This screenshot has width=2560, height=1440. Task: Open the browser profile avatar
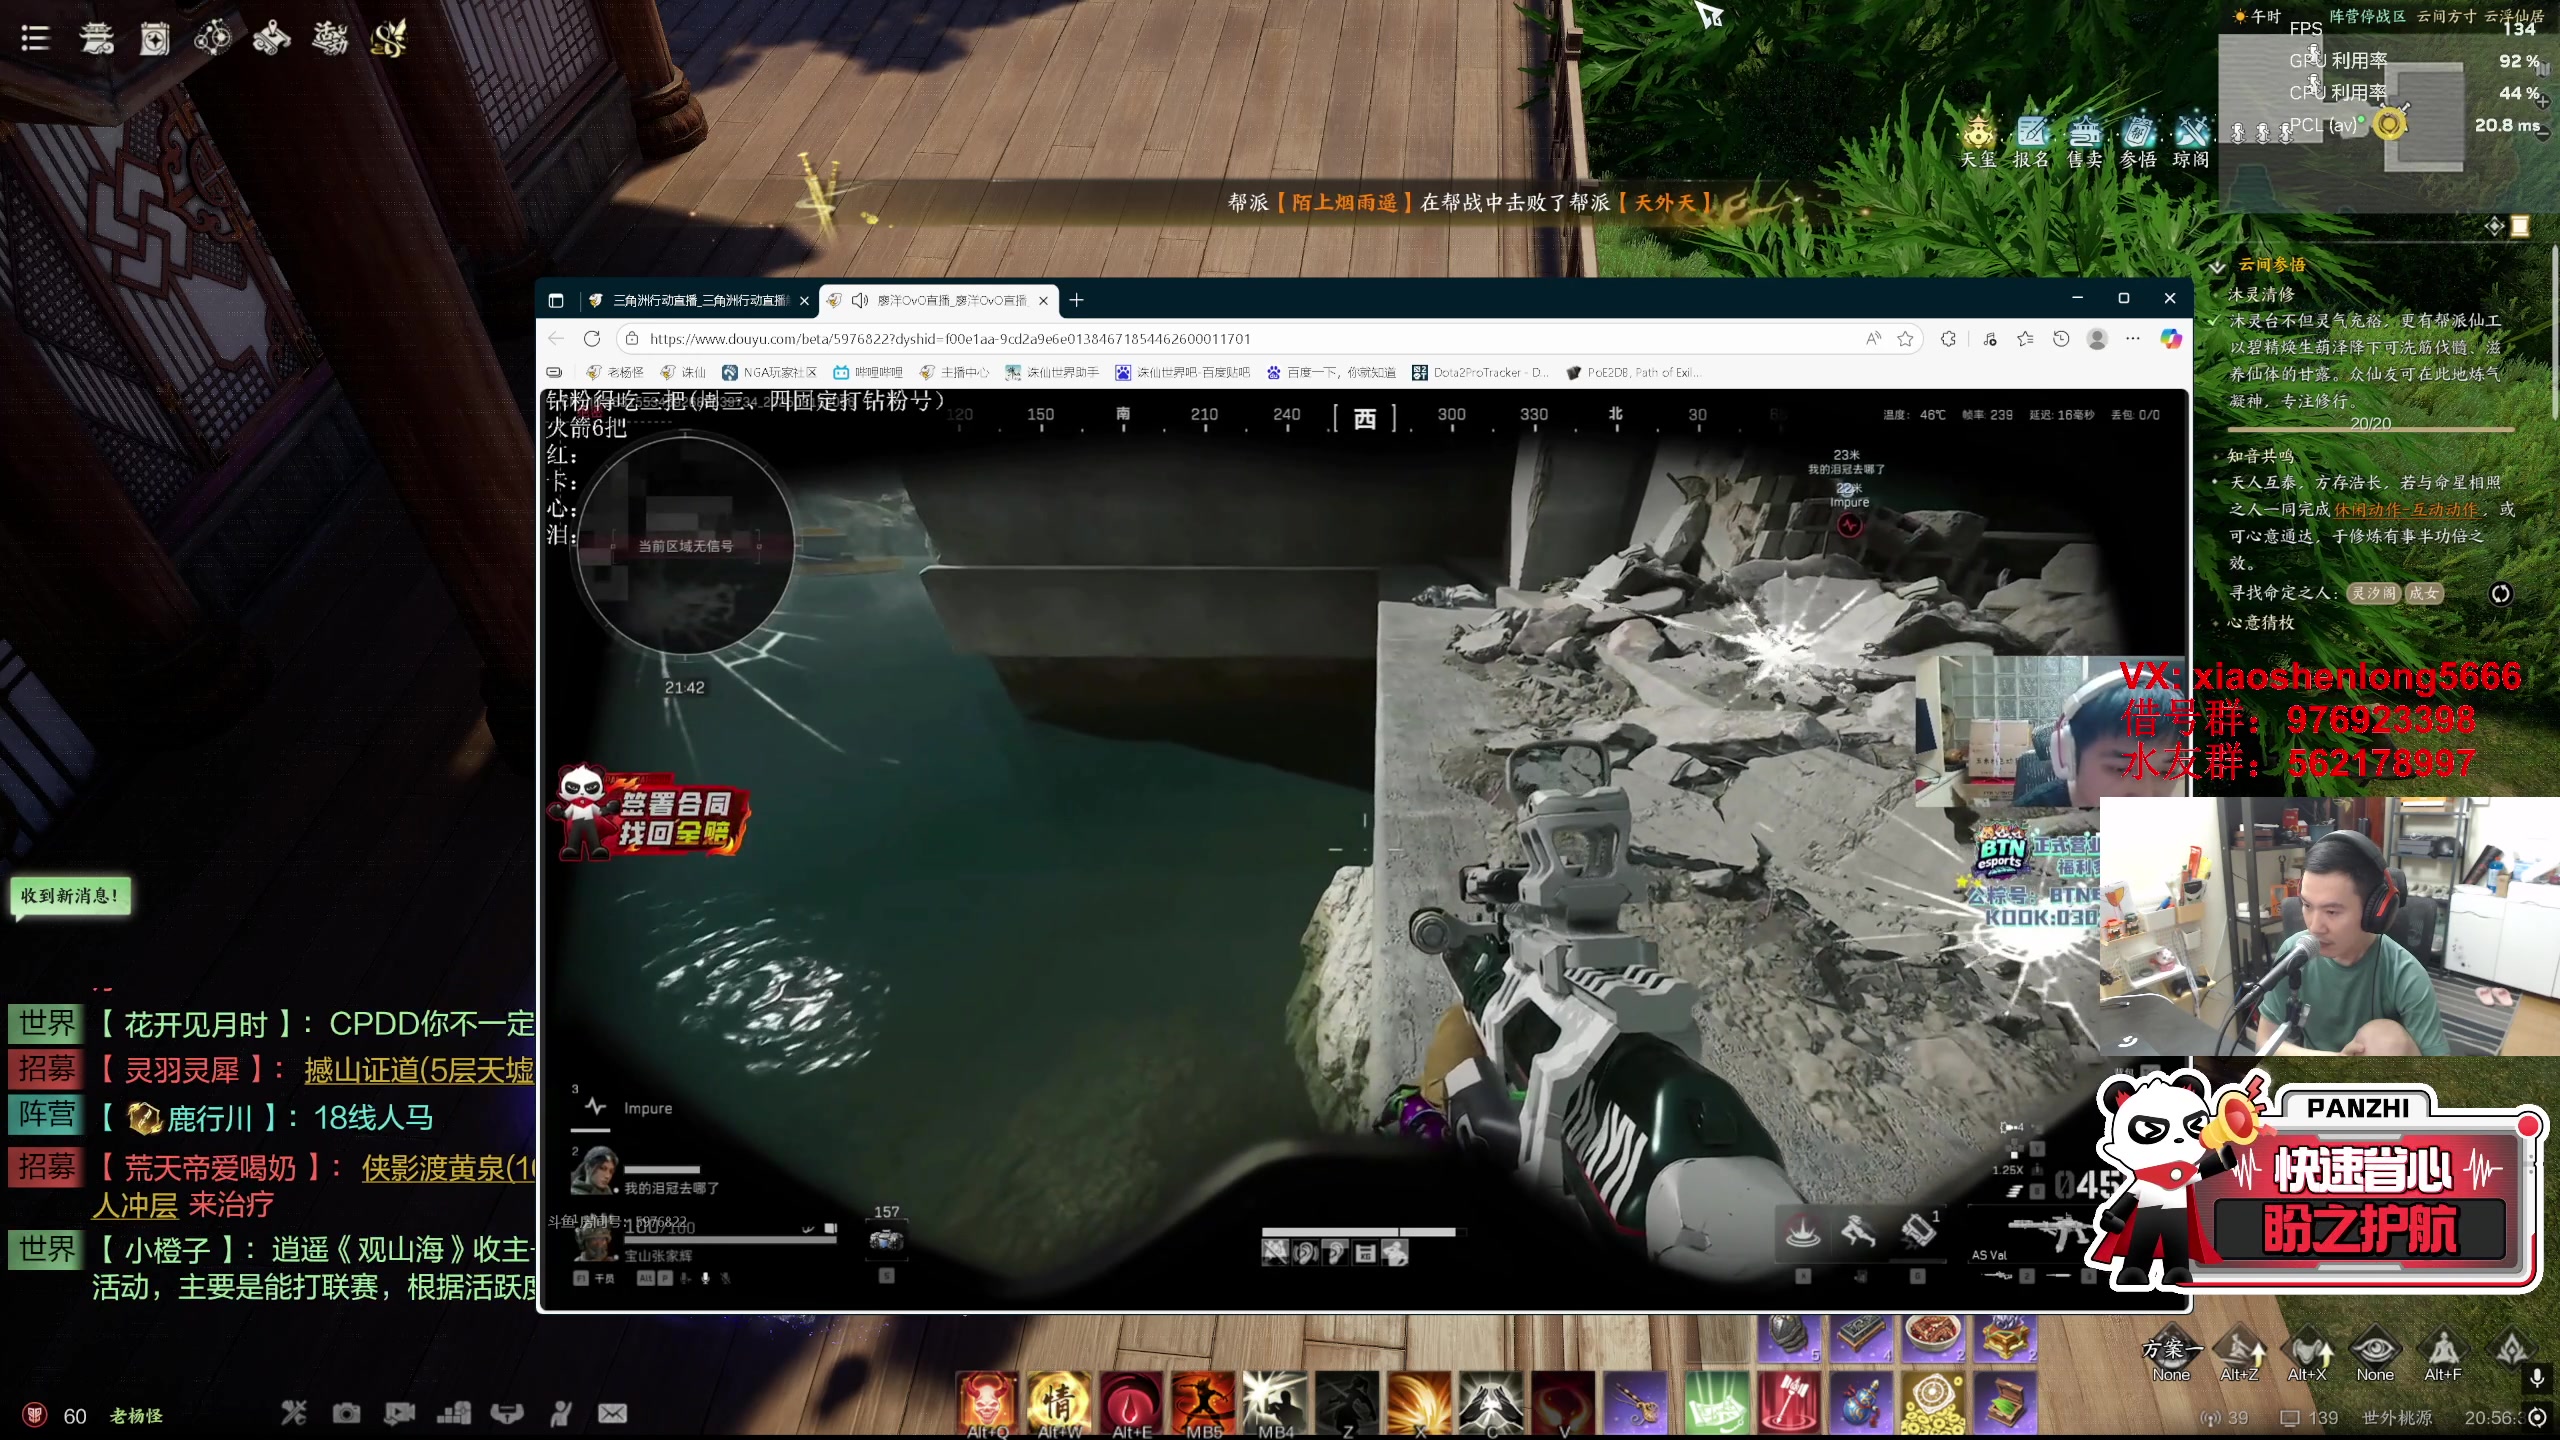click(x=2097, y=339)
